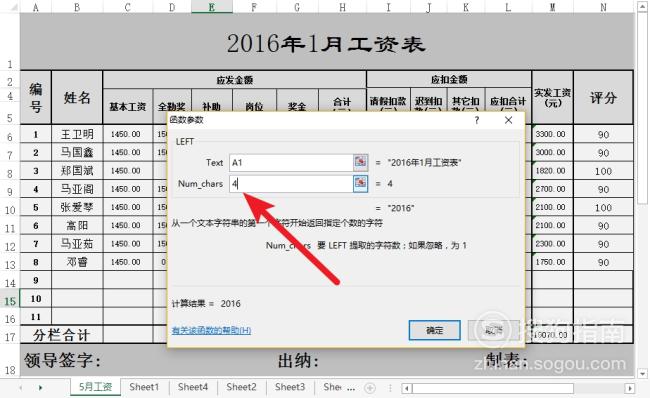The height and width of the screenshot is (398, 650).
Task: Click the sheet tab overflow ellipsis
Action: [351, 389]
